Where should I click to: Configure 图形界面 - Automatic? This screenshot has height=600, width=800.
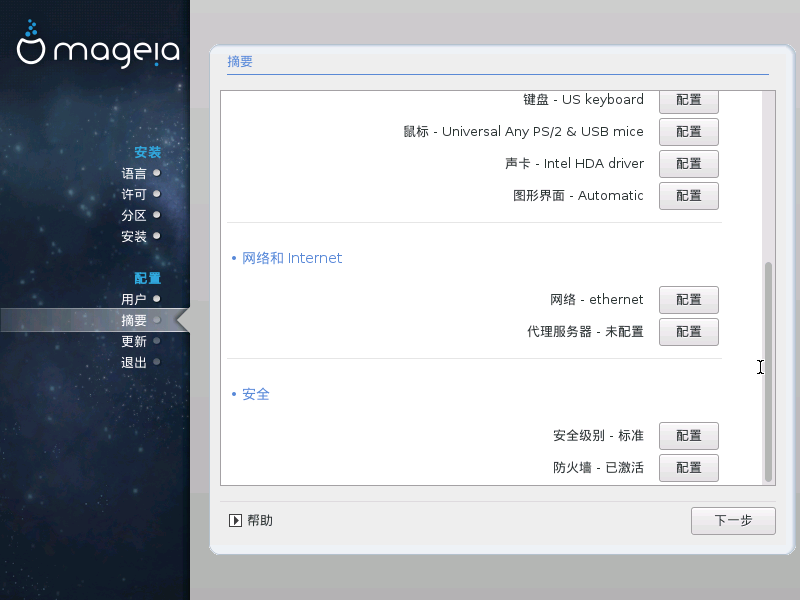(689, 196)
